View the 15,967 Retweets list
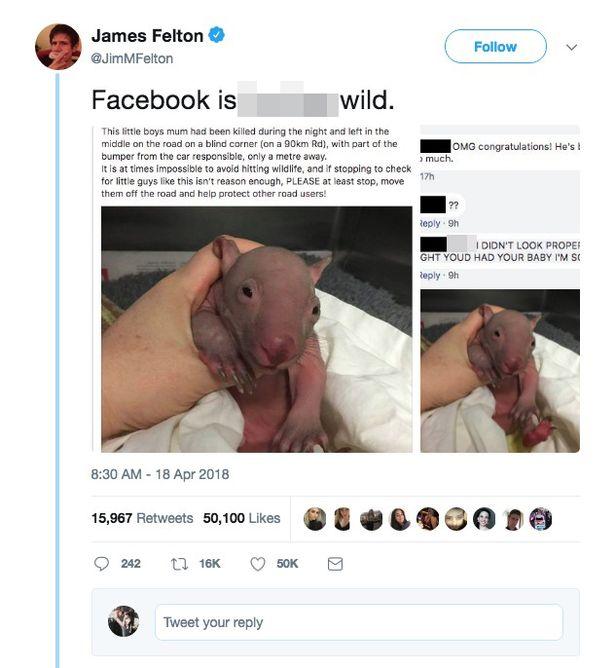This screenshot has height=668, width=615. (142, 518)
